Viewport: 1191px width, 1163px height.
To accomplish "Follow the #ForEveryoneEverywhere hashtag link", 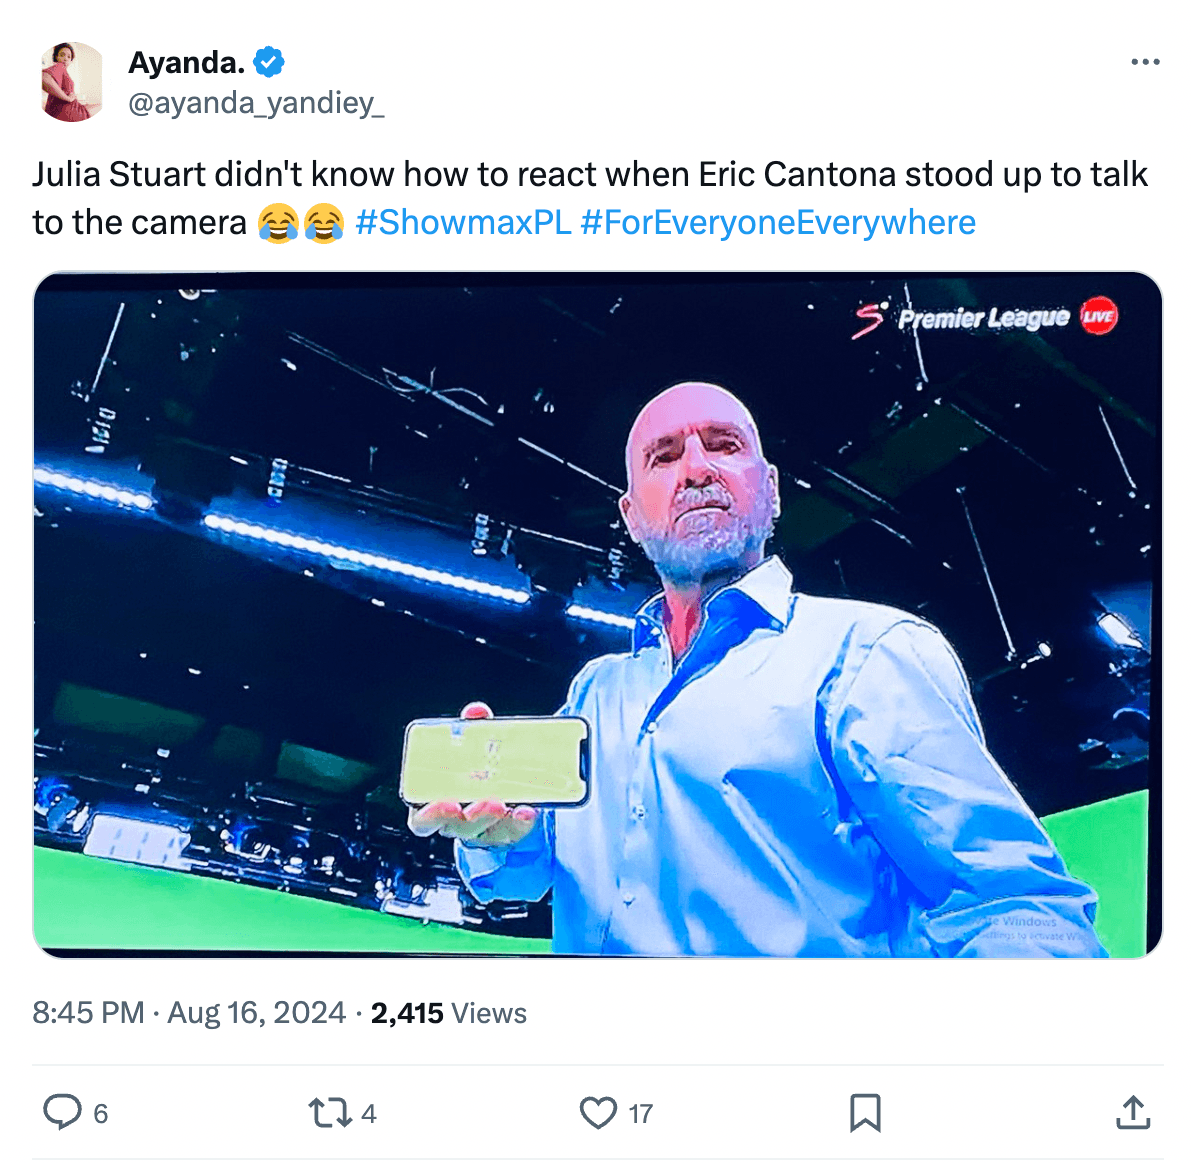I will pos(777,222).
